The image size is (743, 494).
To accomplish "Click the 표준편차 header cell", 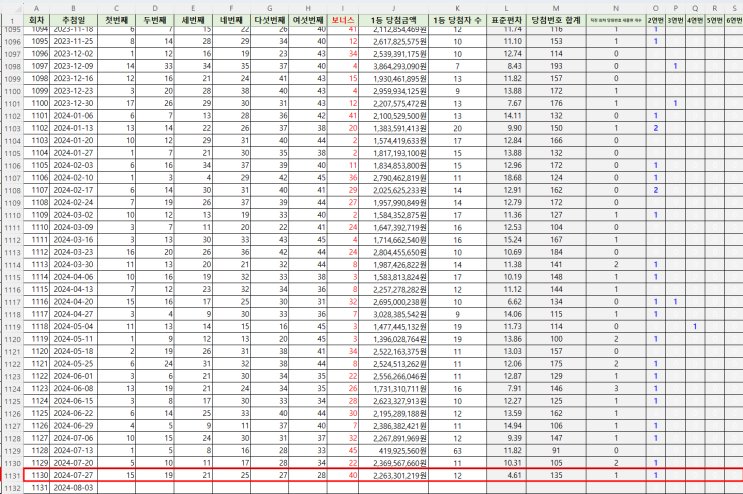I will 506,20.
